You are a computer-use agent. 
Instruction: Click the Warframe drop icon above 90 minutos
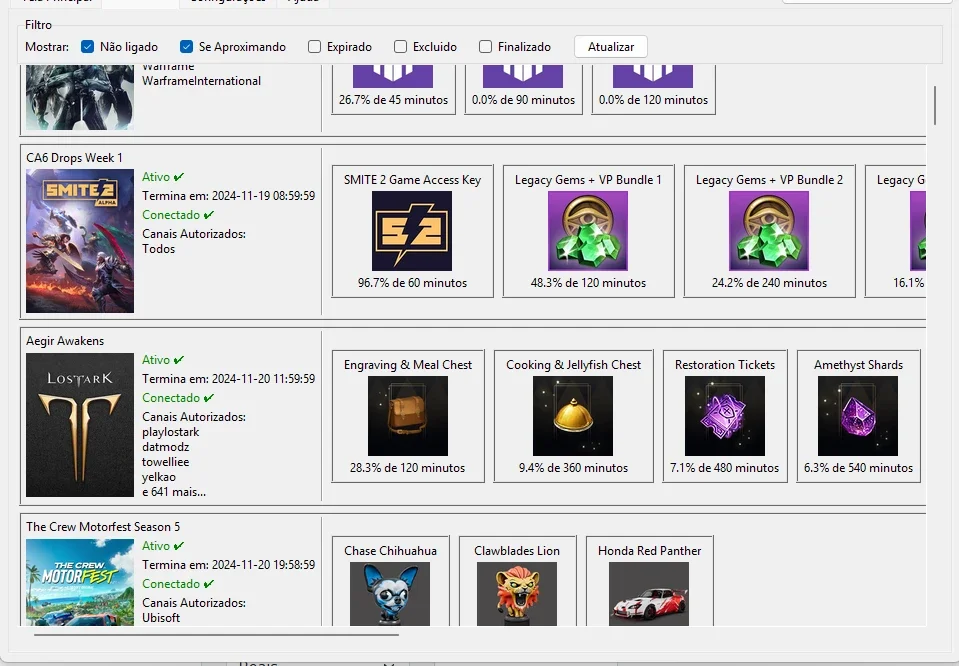pyautogui.click(x=523, y=76)
